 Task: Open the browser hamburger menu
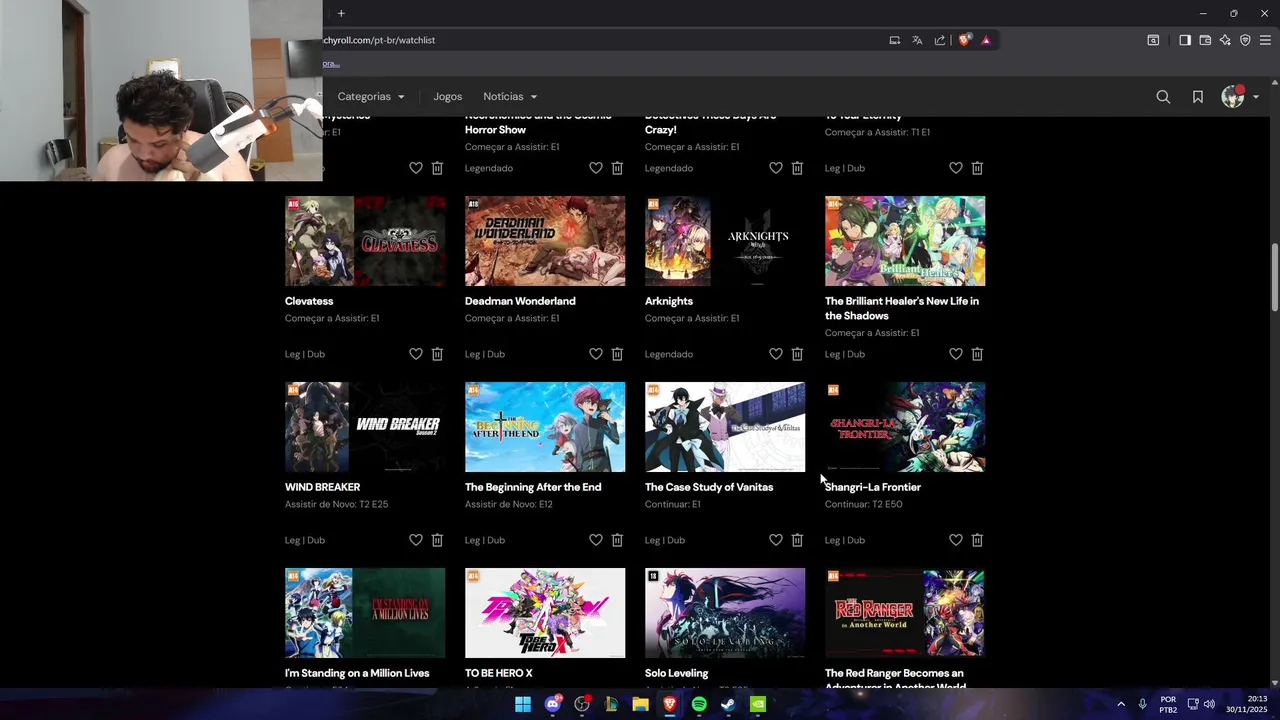(x=1265, y=40)
